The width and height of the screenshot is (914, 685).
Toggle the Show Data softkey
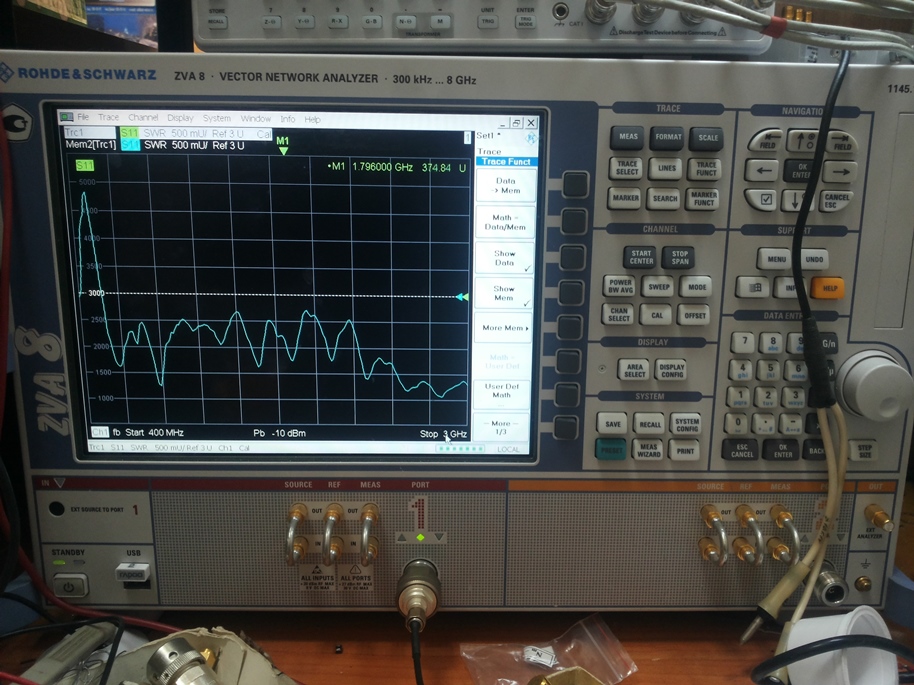pyautogui.click(x=505, y=257)
